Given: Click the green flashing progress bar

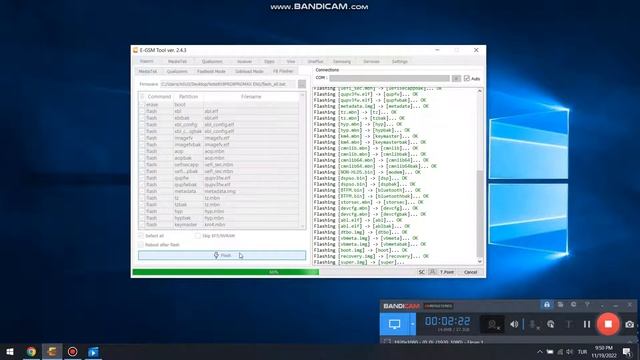Looking at the screenshot, I should pyautogui.click(x=226, y=272).
